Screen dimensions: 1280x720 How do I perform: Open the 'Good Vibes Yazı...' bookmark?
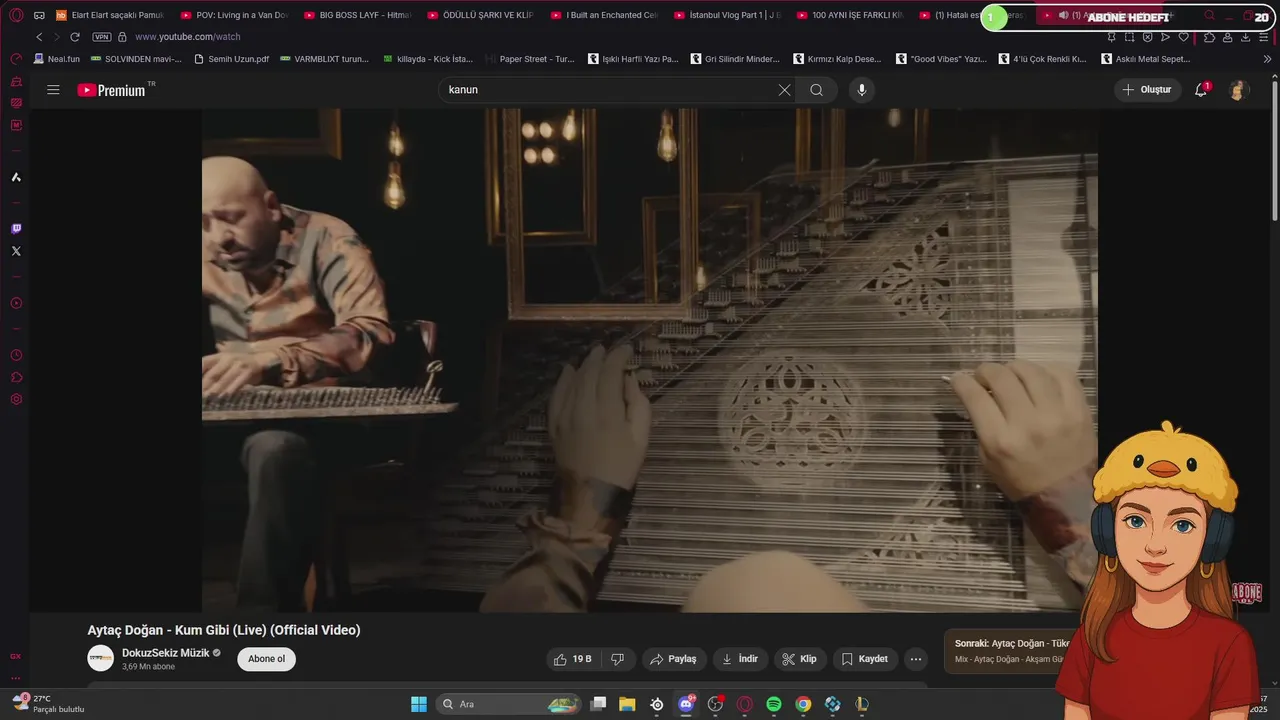(941, 59)
